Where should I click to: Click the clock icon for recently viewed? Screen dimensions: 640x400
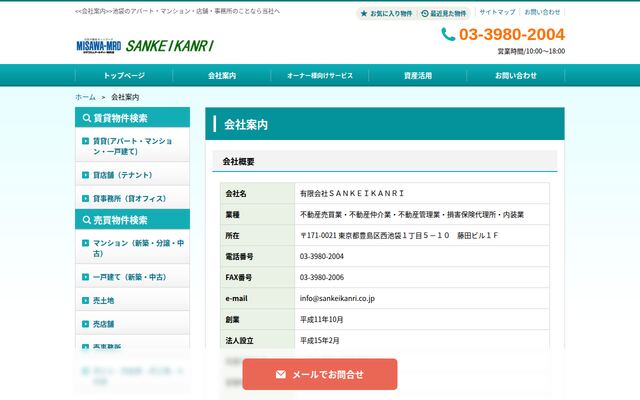[425, 13]
